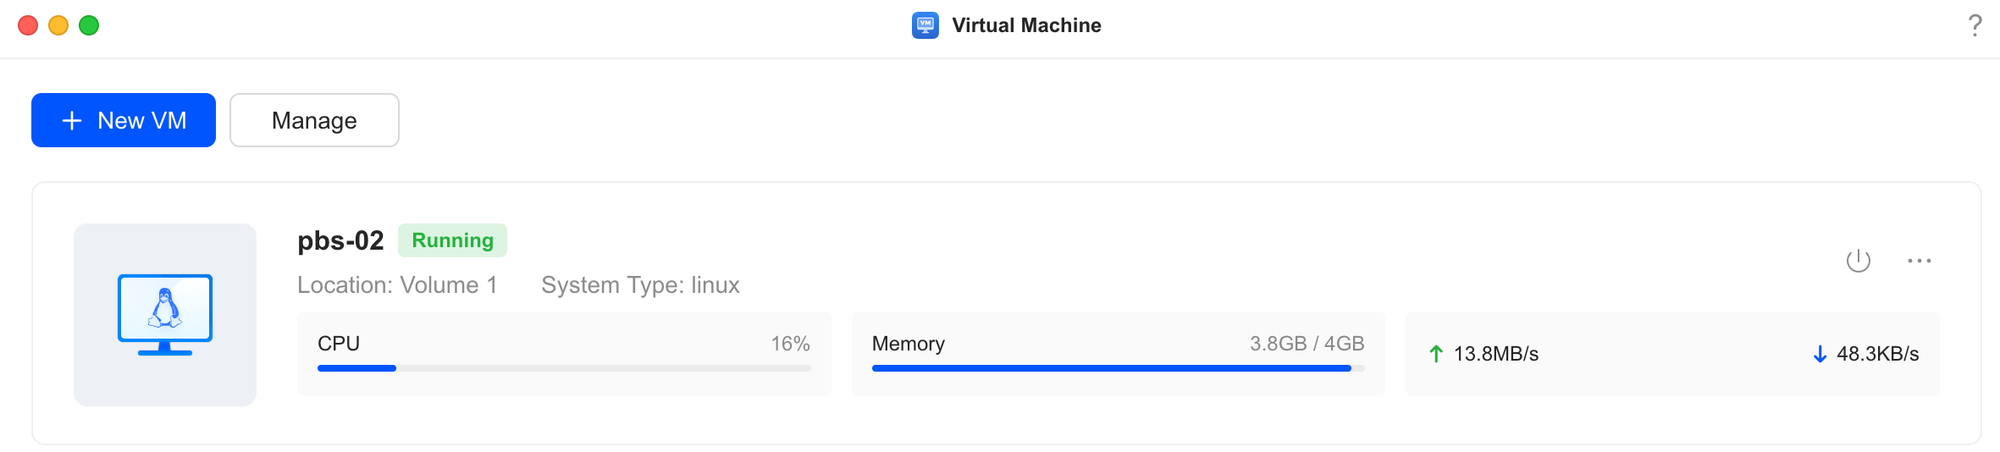The height and width of the screenshot is (452, 2000).
Task: Open the three-dots more options menu
Action: [1919, 261]
